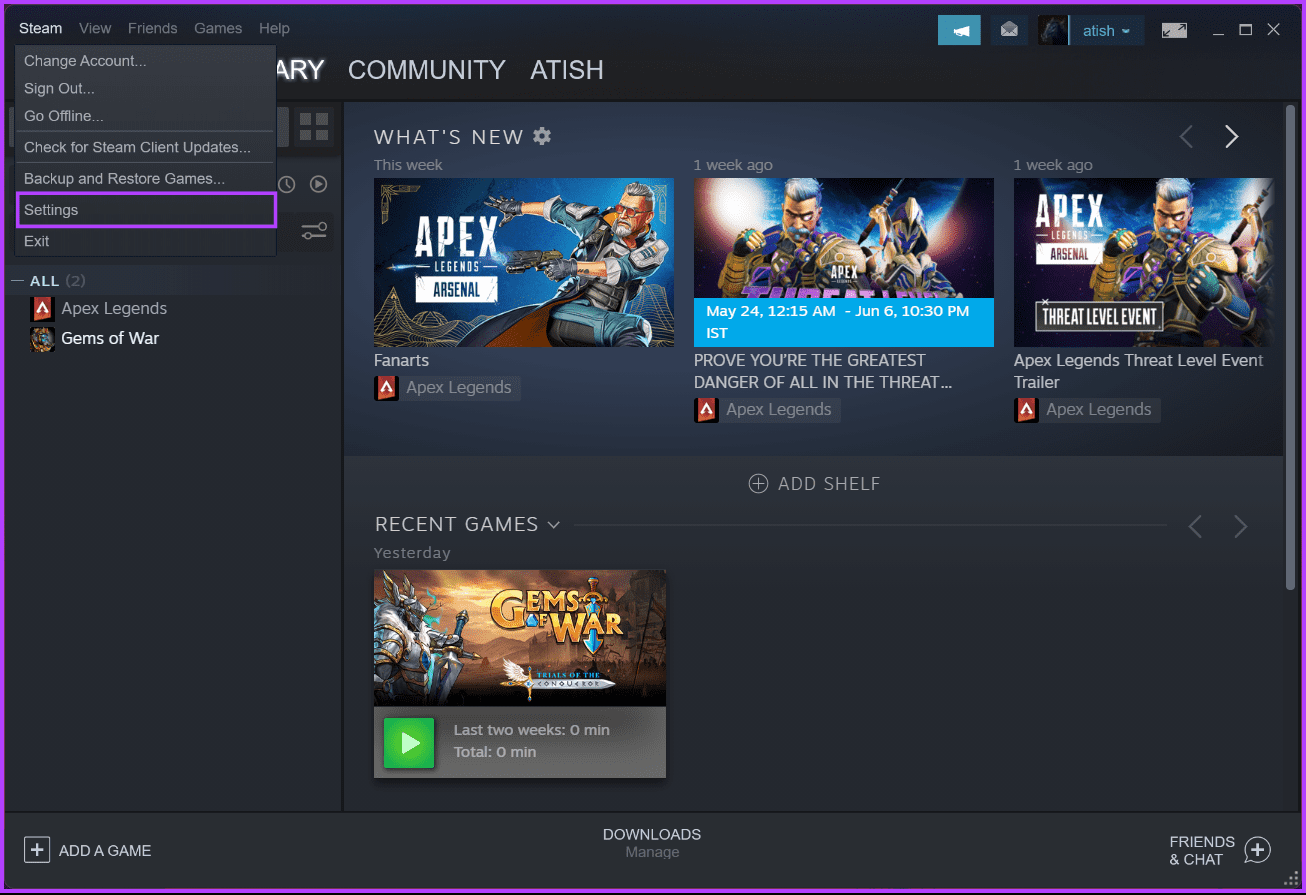
Task: Go to next What's New page
Action: 1232,137
